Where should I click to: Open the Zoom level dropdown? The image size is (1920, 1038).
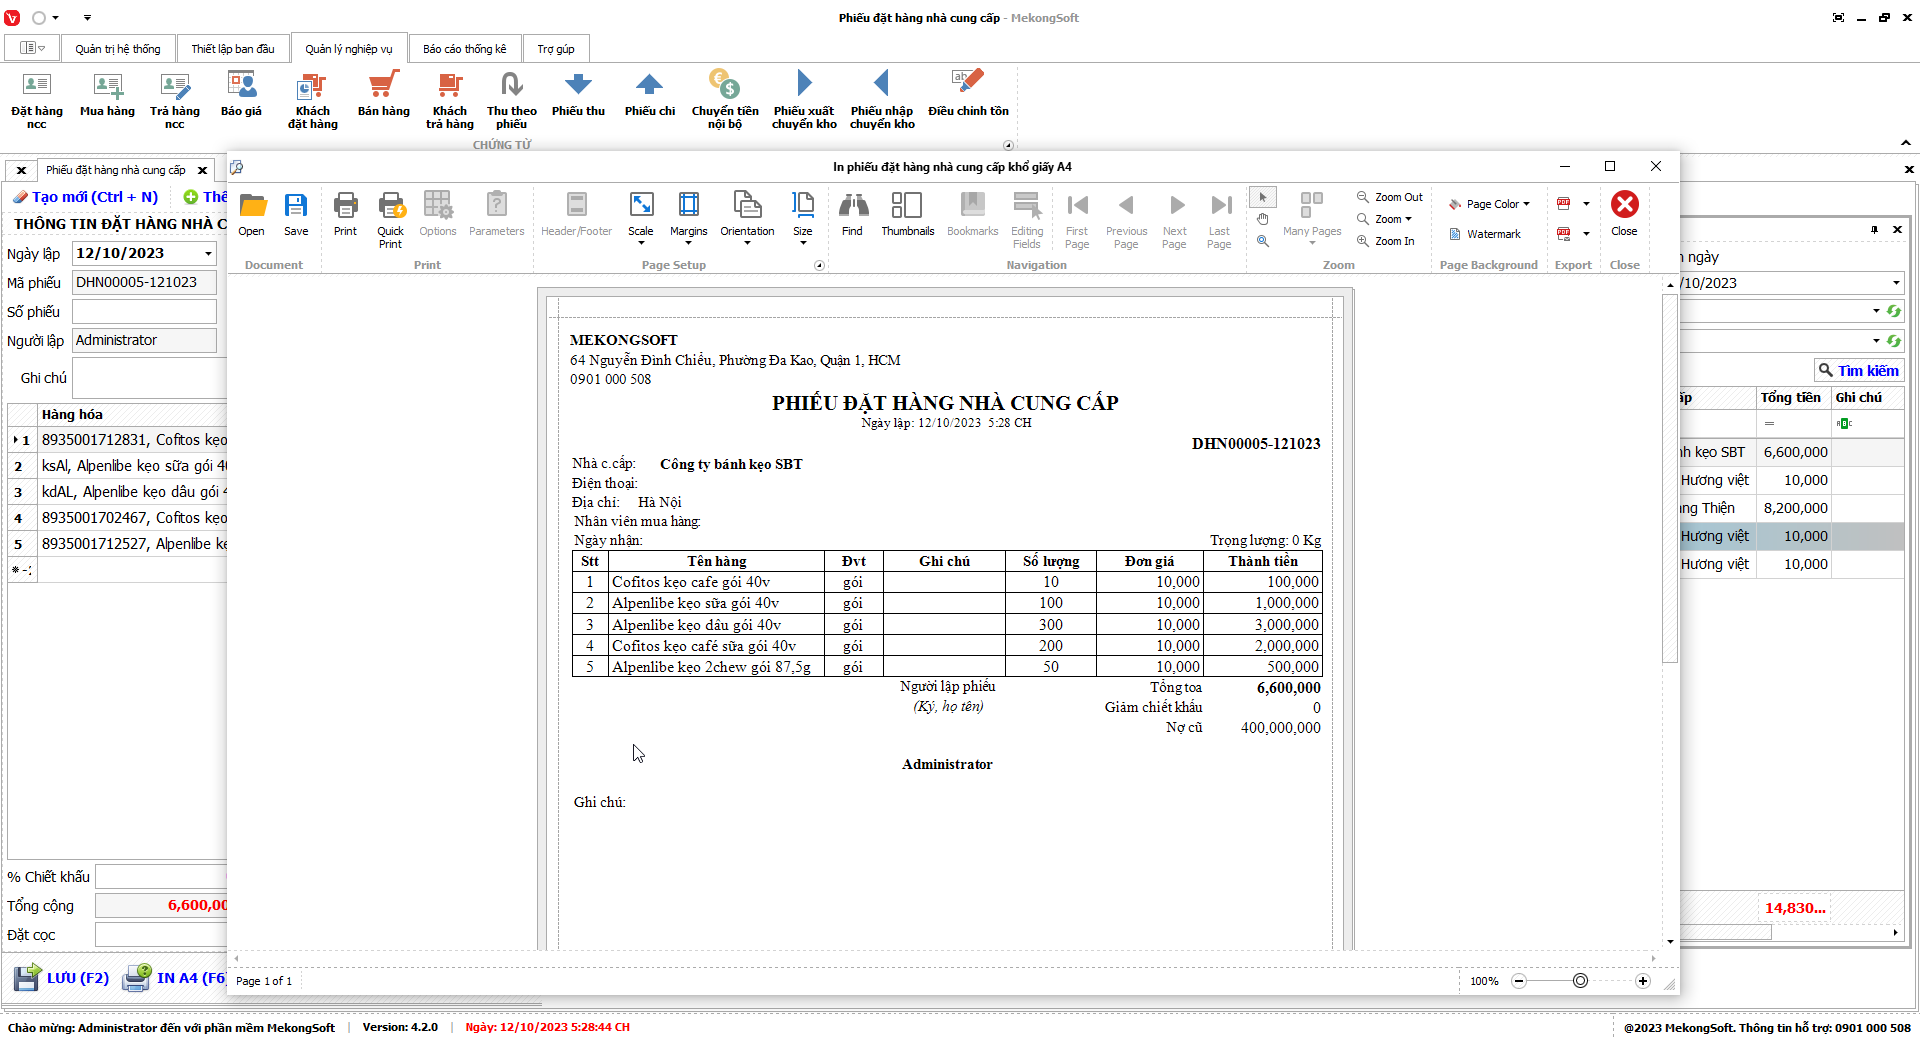(1385, 219)
